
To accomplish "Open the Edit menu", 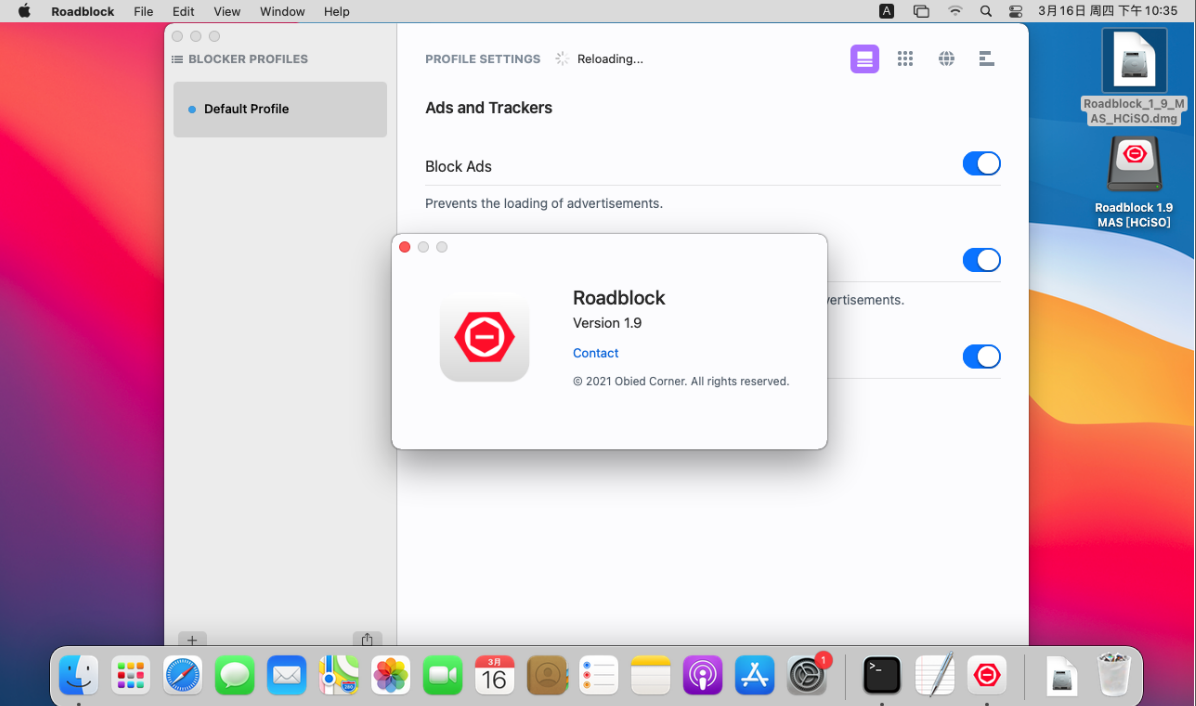I will point(183,11).
